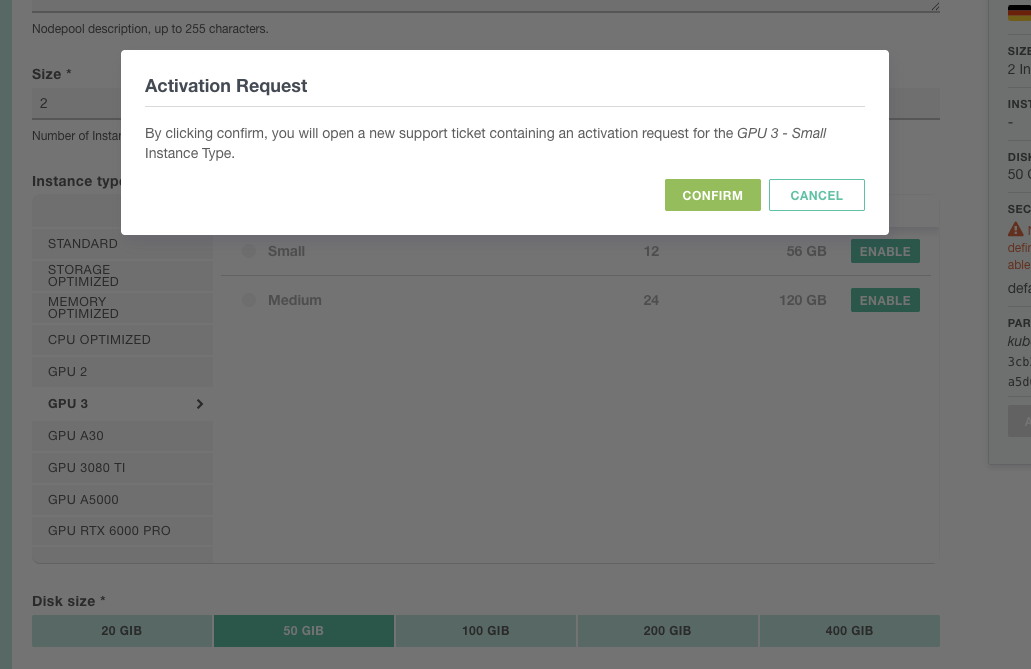Choose the 400 GIB disk size

pyautogui.click(x=849, y=630)
